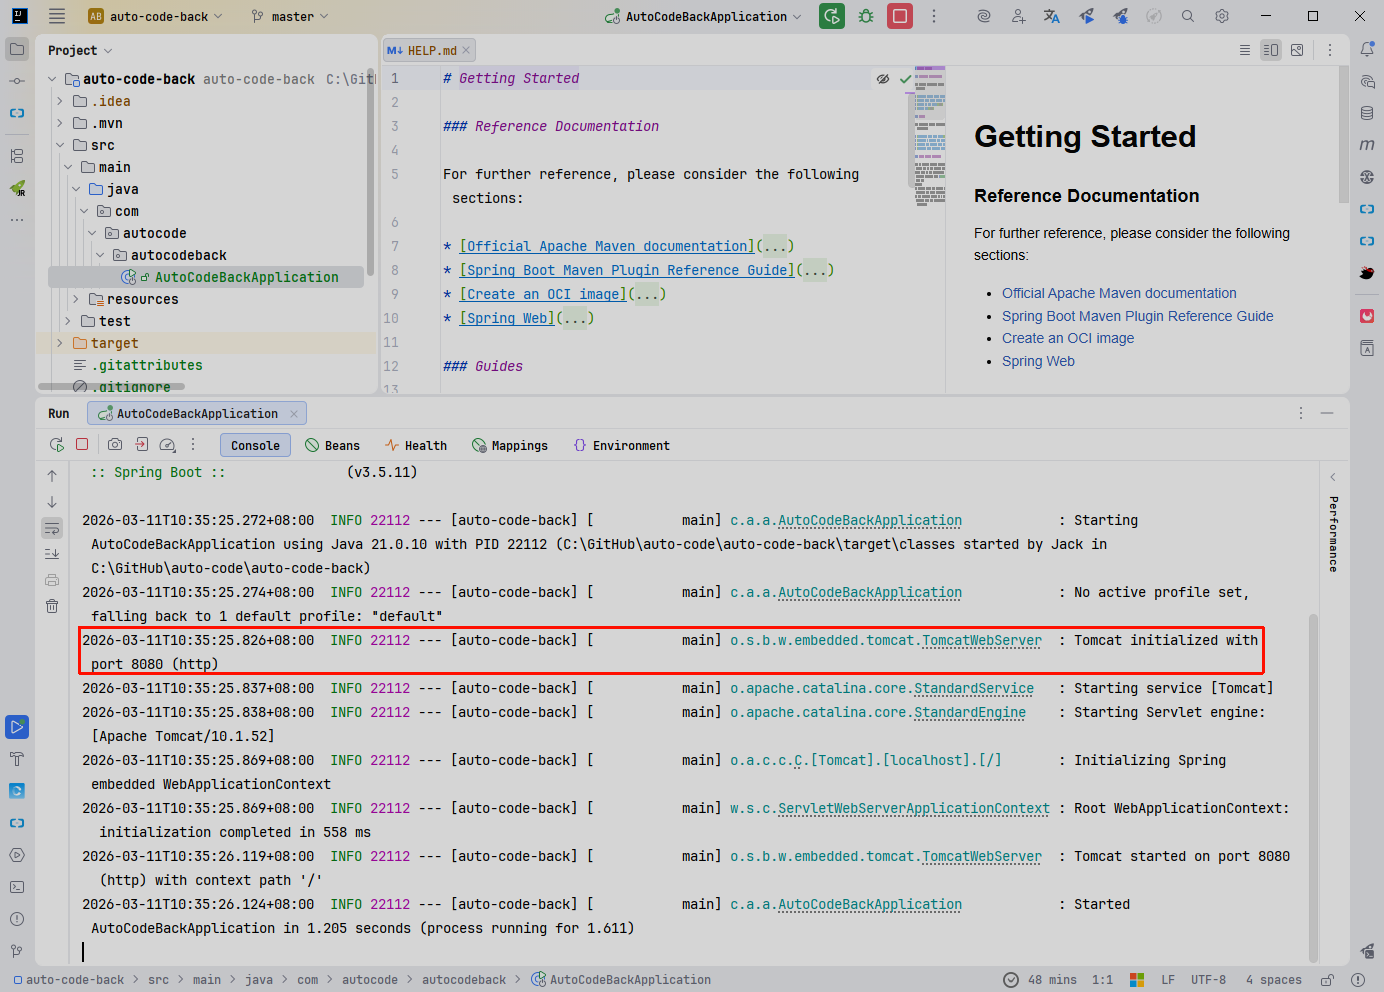The image size is (1384, 992).
Task: Open the Structure tool window
Action: 17,156
